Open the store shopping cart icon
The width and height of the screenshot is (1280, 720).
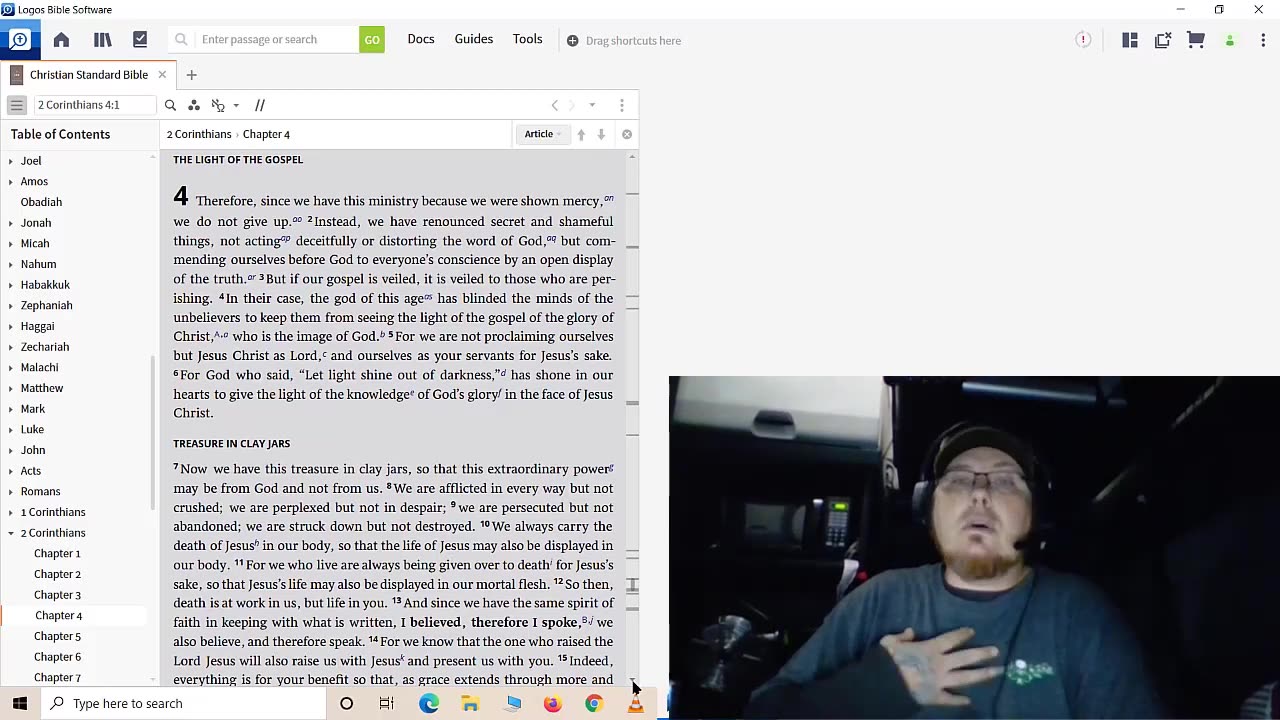point(1196,40)
